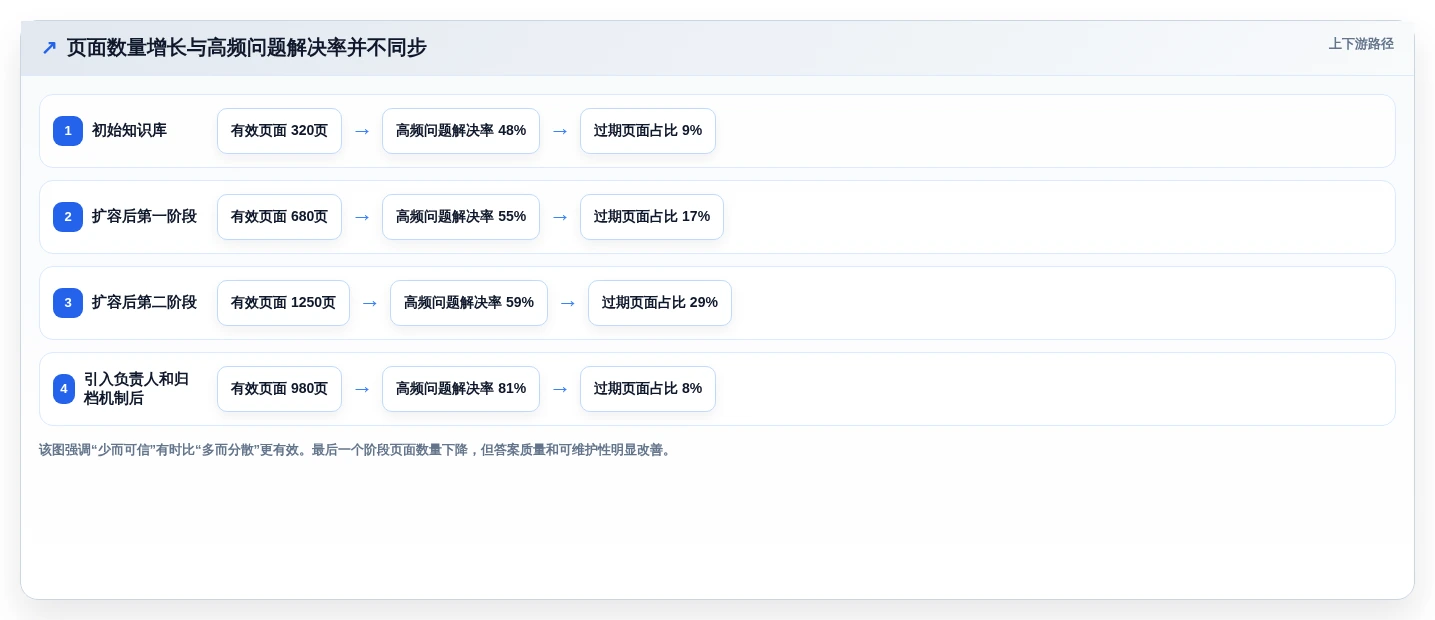Select the 过期页面占比 29% chip

point(660,303)
